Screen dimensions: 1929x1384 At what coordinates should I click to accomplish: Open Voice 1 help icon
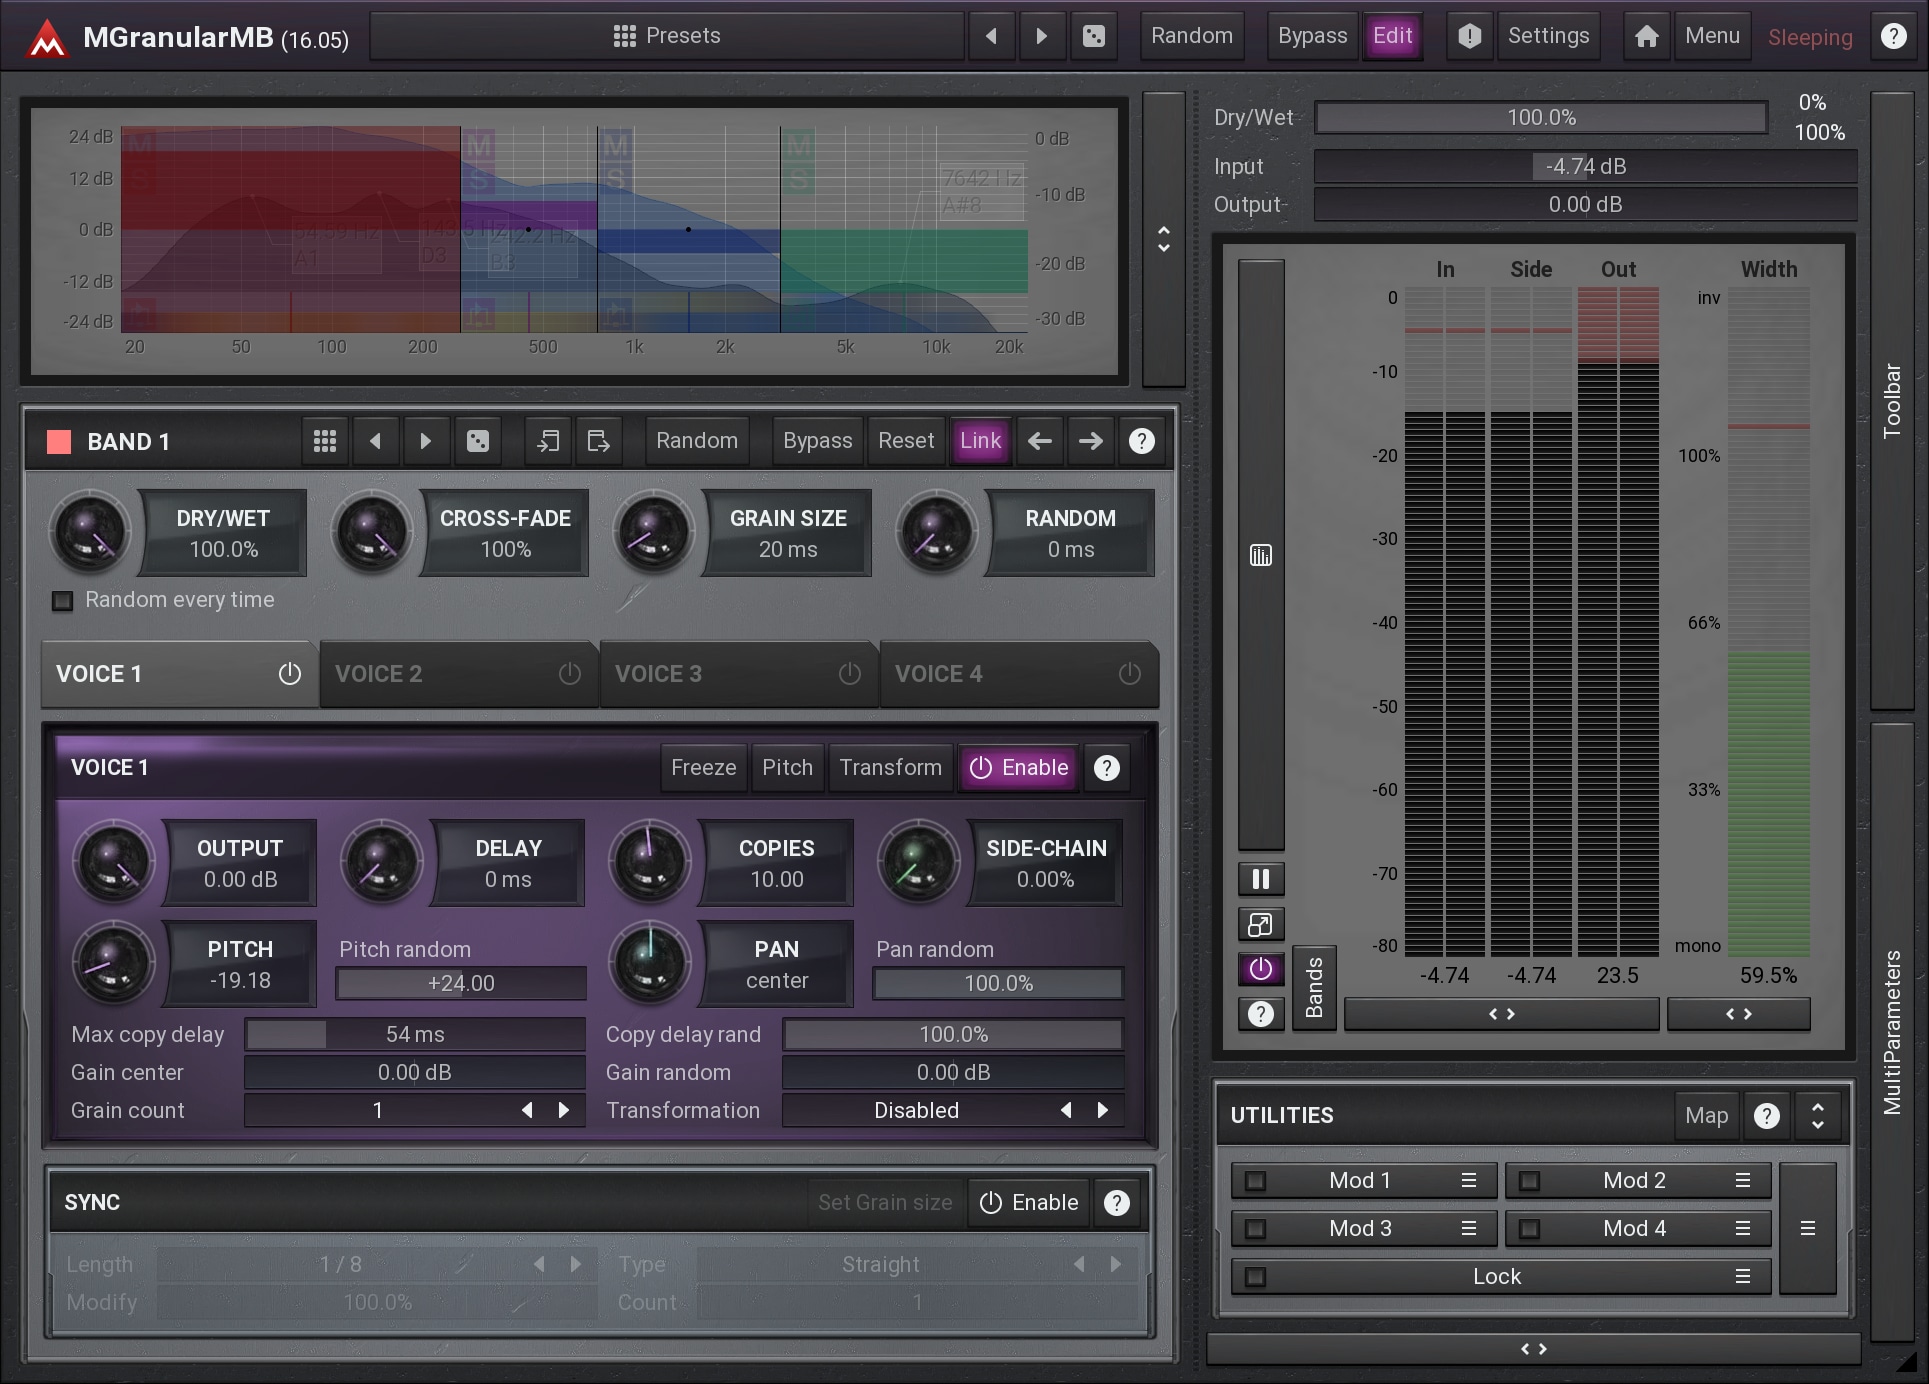1107,768
